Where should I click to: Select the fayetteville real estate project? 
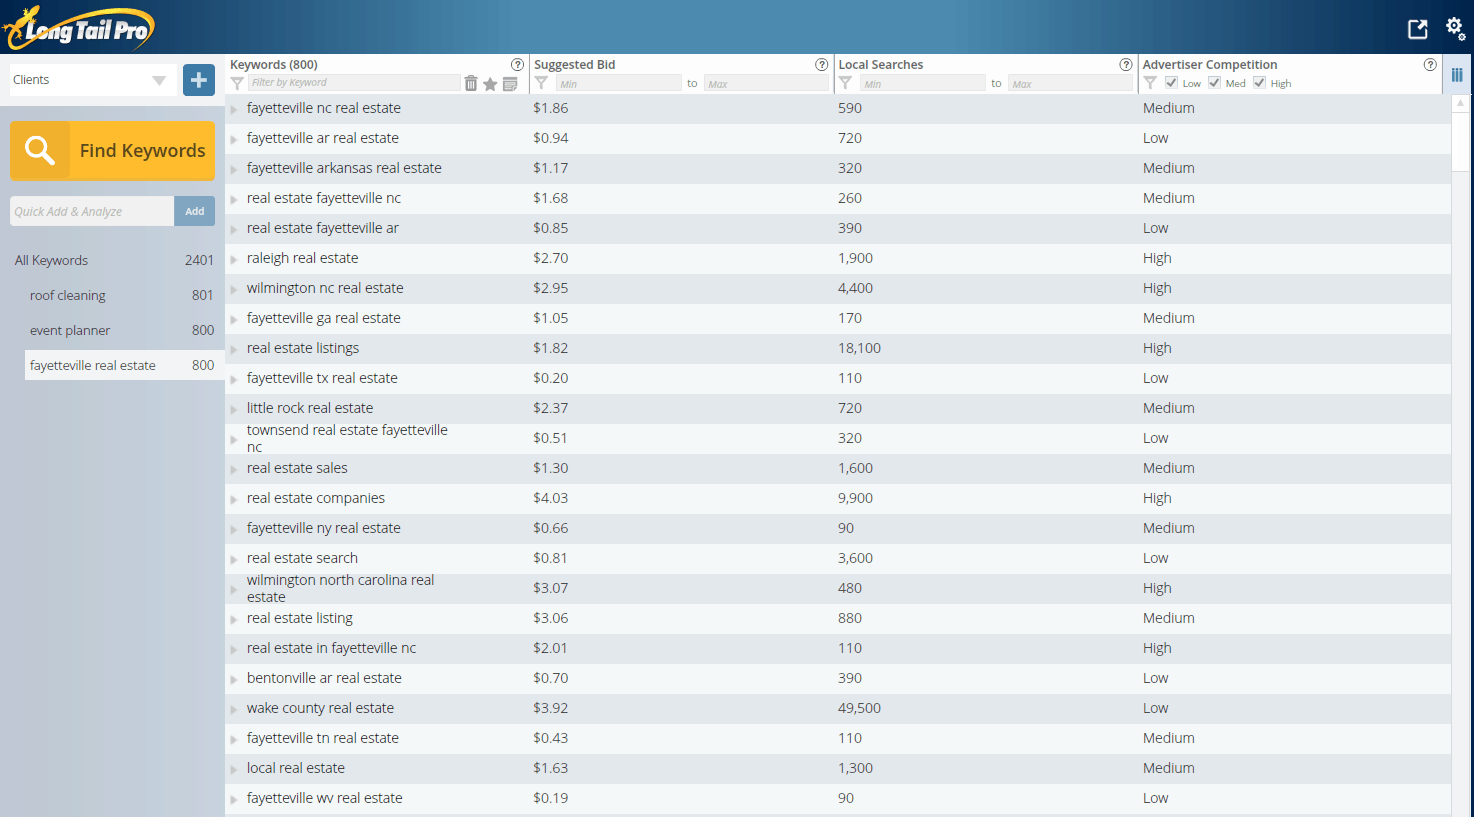point(124,365)
